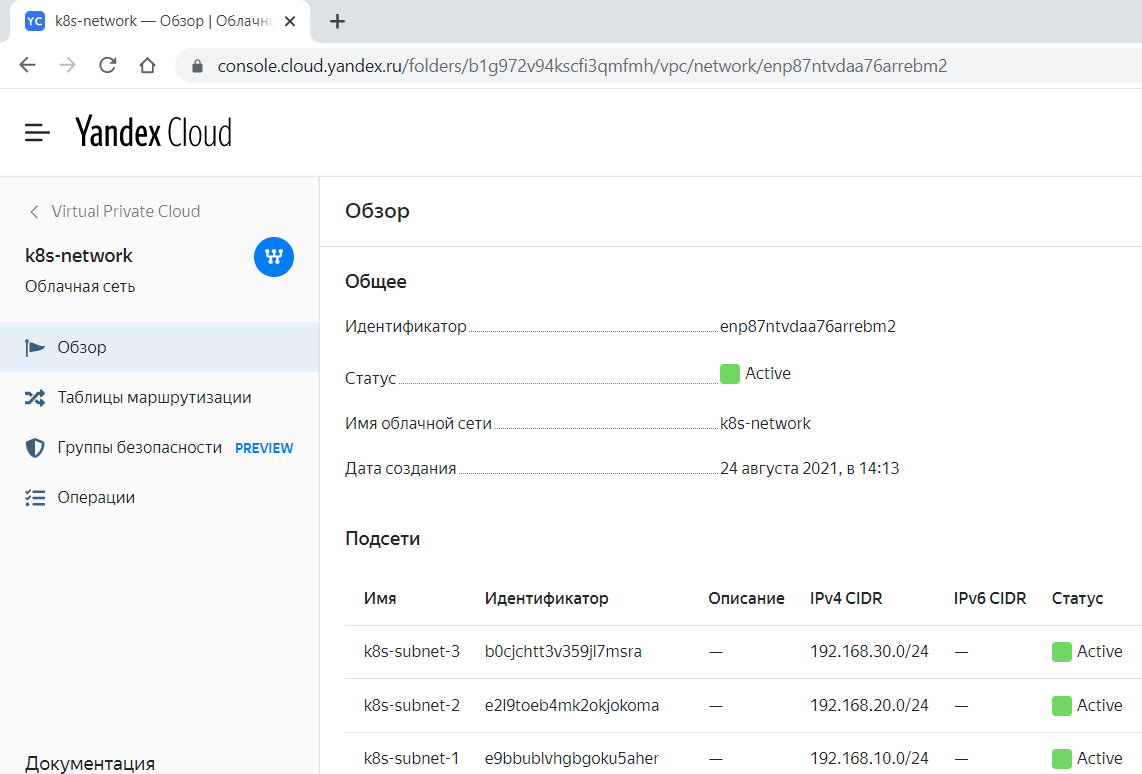Click CIDR 192.168.30.0/24

869,652
